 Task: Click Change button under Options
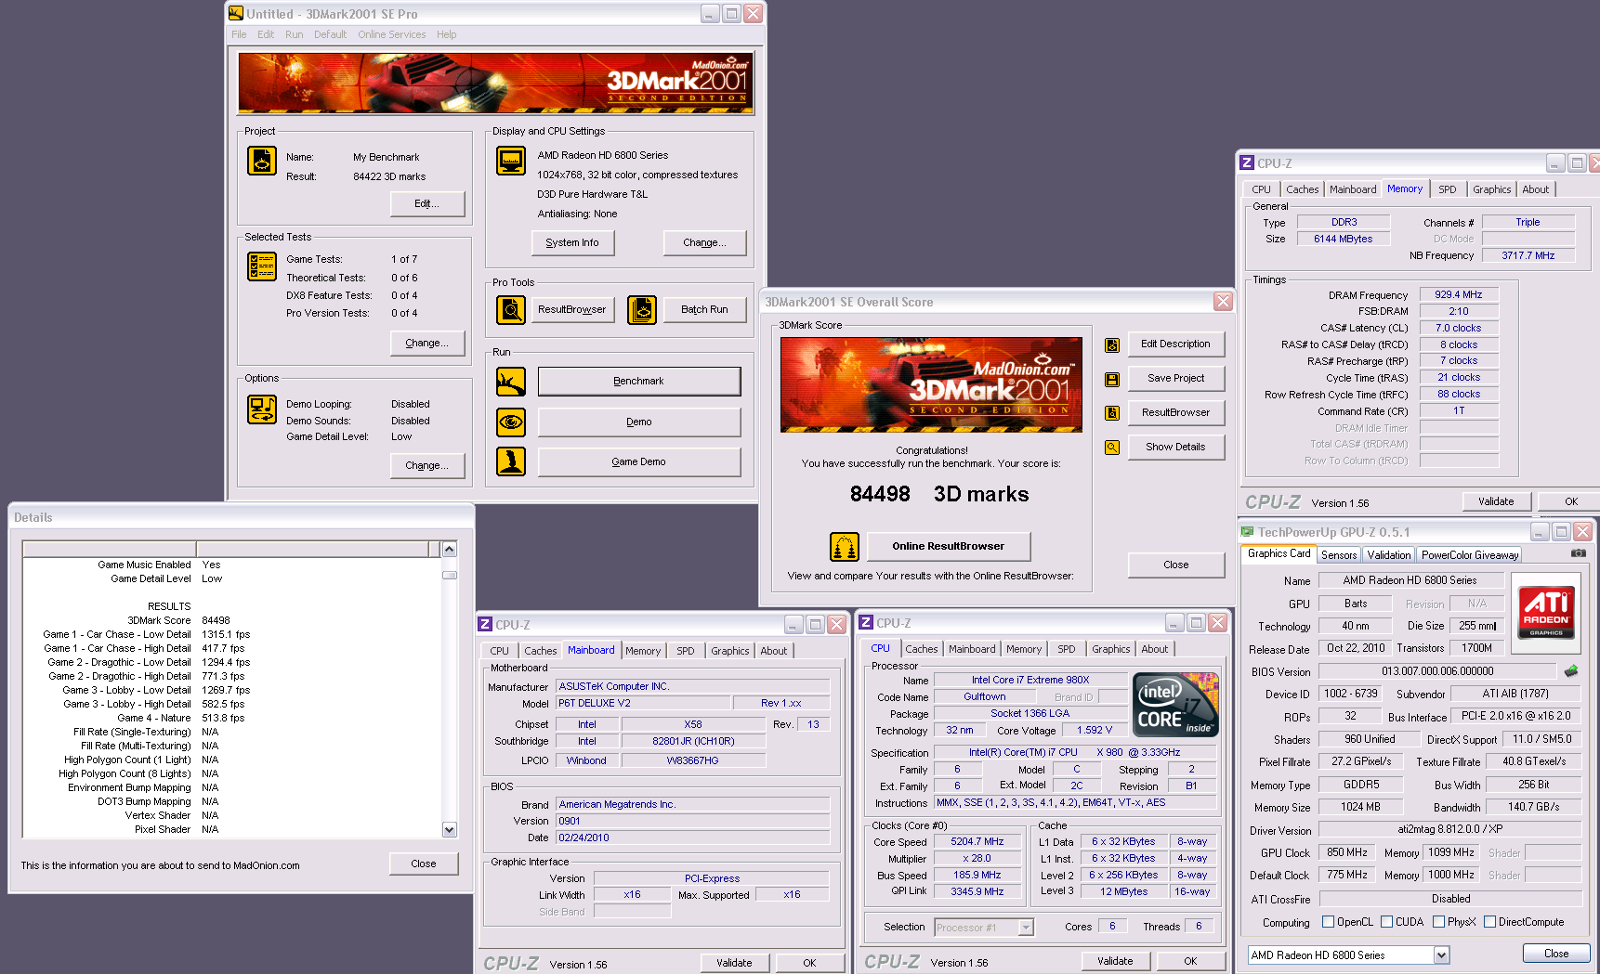pyautogui.click(x=427, y=466)
